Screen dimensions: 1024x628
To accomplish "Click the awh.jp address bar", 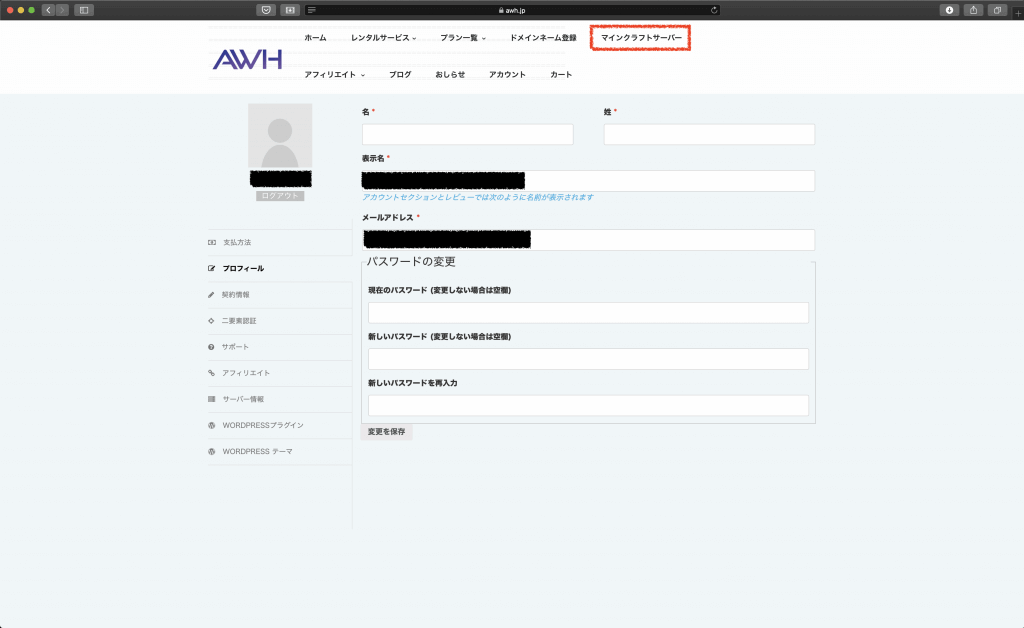I will [512, 10].
